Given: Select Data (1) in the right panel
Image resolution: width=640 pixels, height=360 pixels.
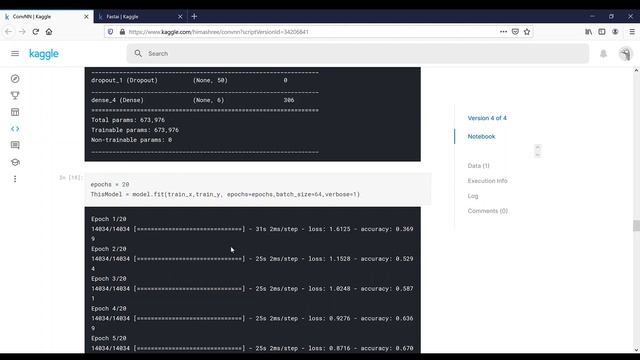Looking at the screenshot, I should 478,166.
